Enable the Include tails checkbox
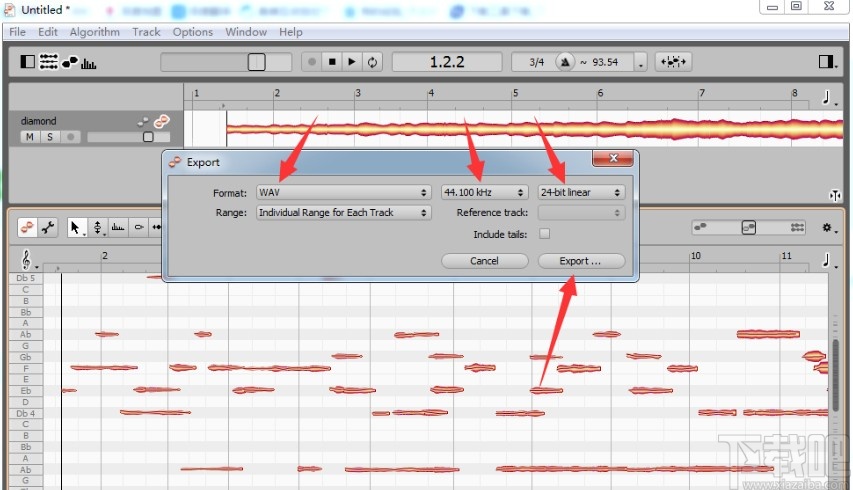Viewport: 853px width, 490px height. tap(544, 234)
